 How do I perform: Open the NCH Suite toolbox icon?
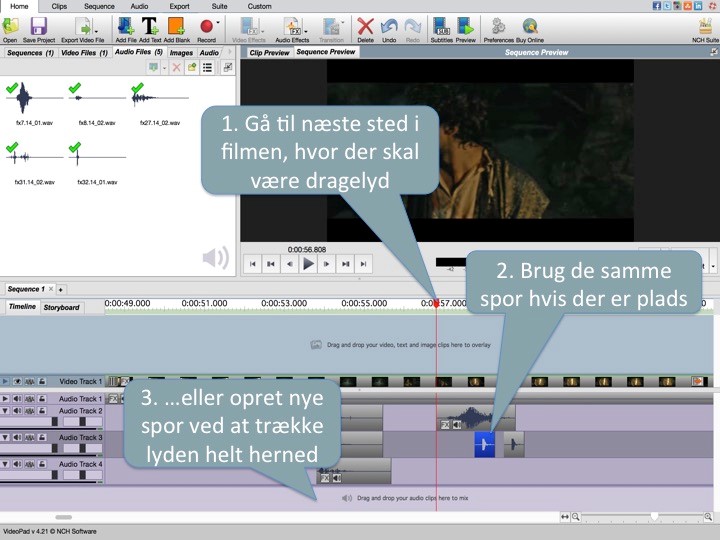click(x=705, y=27)
